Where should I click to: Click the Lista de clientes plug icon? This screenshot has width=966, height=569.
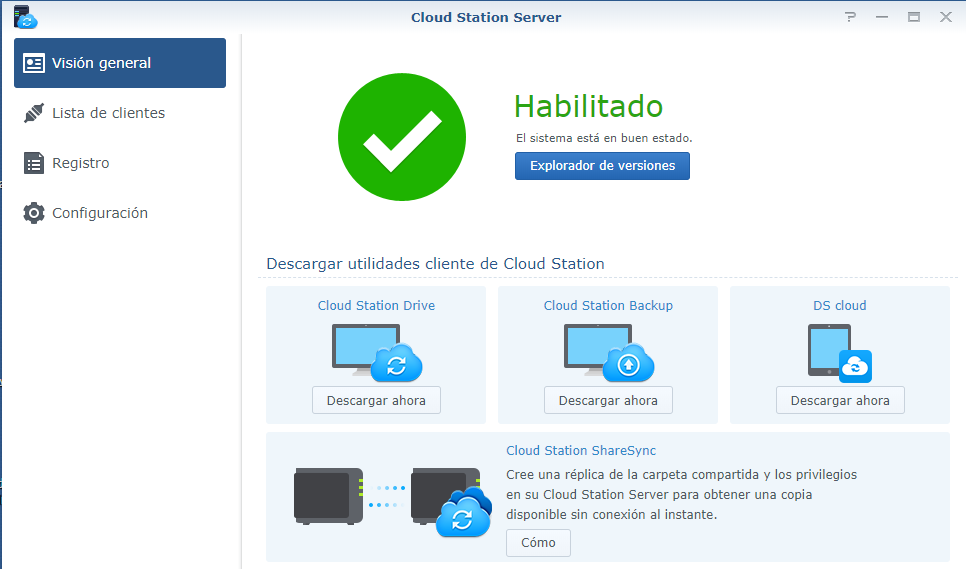click(34, 113)
